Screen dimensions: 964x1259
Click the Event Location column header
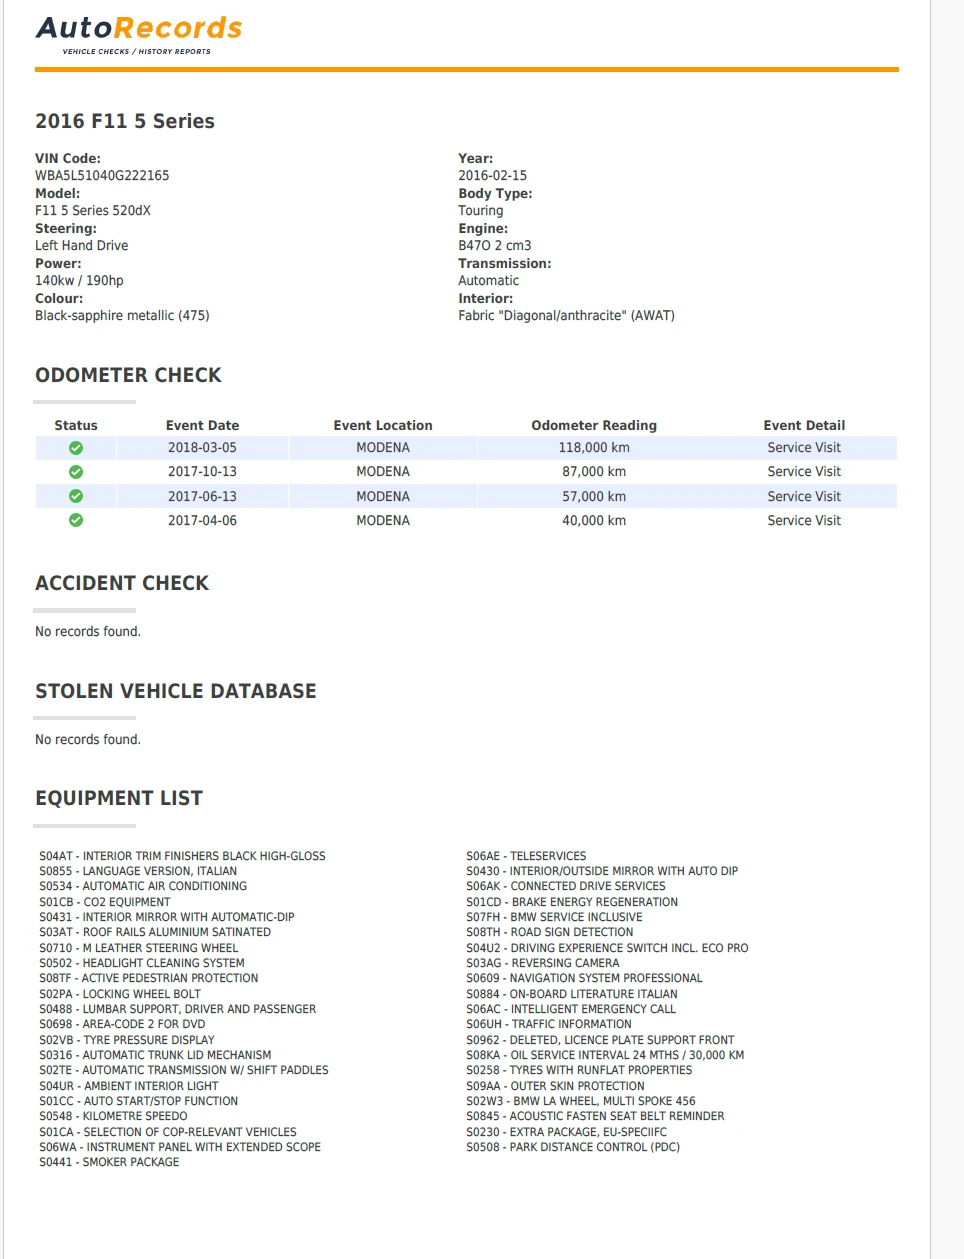click(x=383, y=425)
